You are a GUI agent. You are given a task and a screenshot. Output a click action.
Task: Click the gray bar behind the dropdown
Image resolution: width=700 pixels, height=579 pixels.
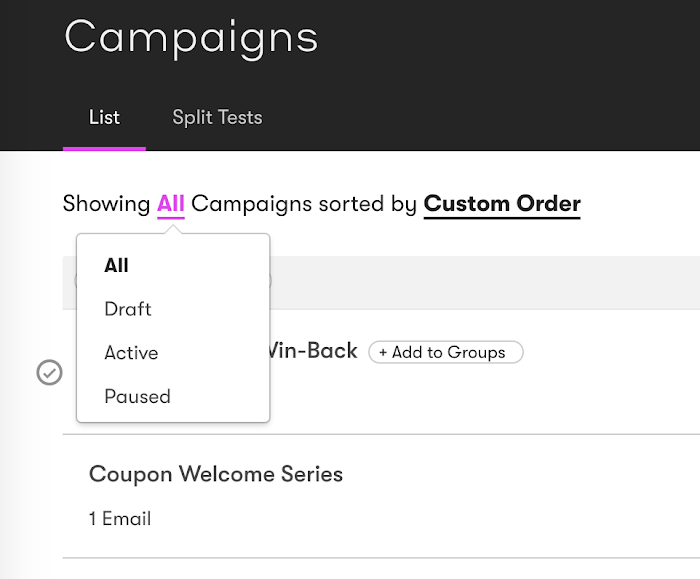[x=480, y=282]
